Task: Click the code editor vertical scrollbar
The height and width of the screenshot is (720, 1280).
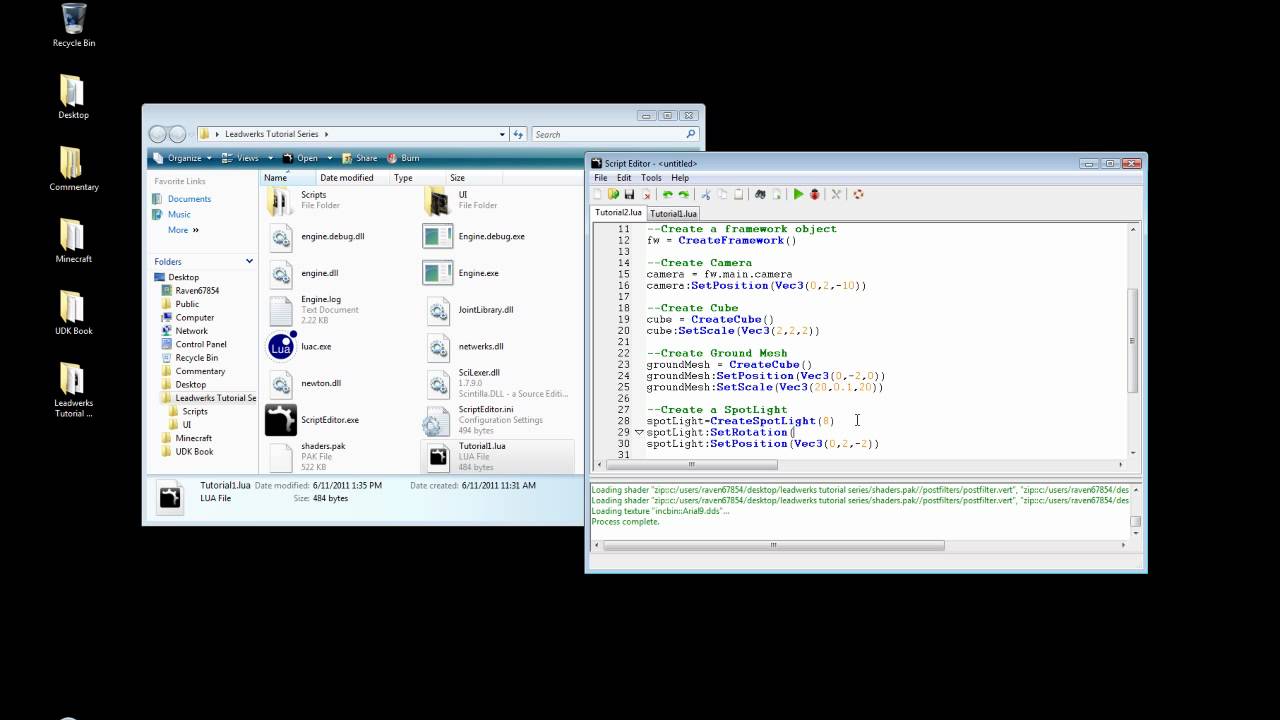Action: click(1133, 340)
